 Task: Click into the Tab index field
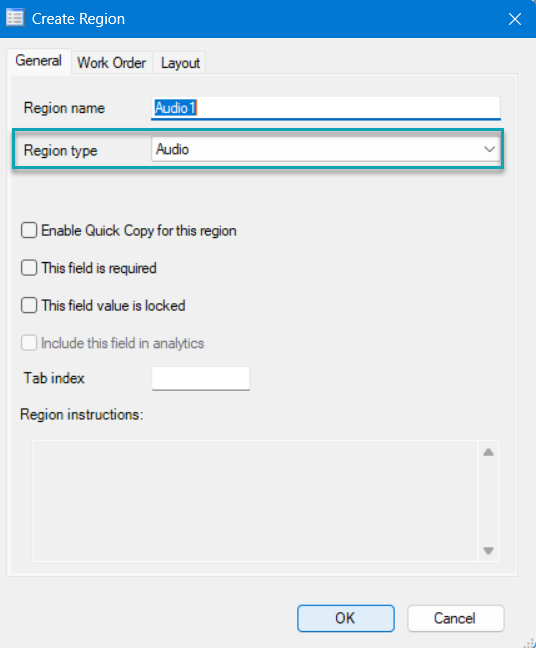point(201,378)
